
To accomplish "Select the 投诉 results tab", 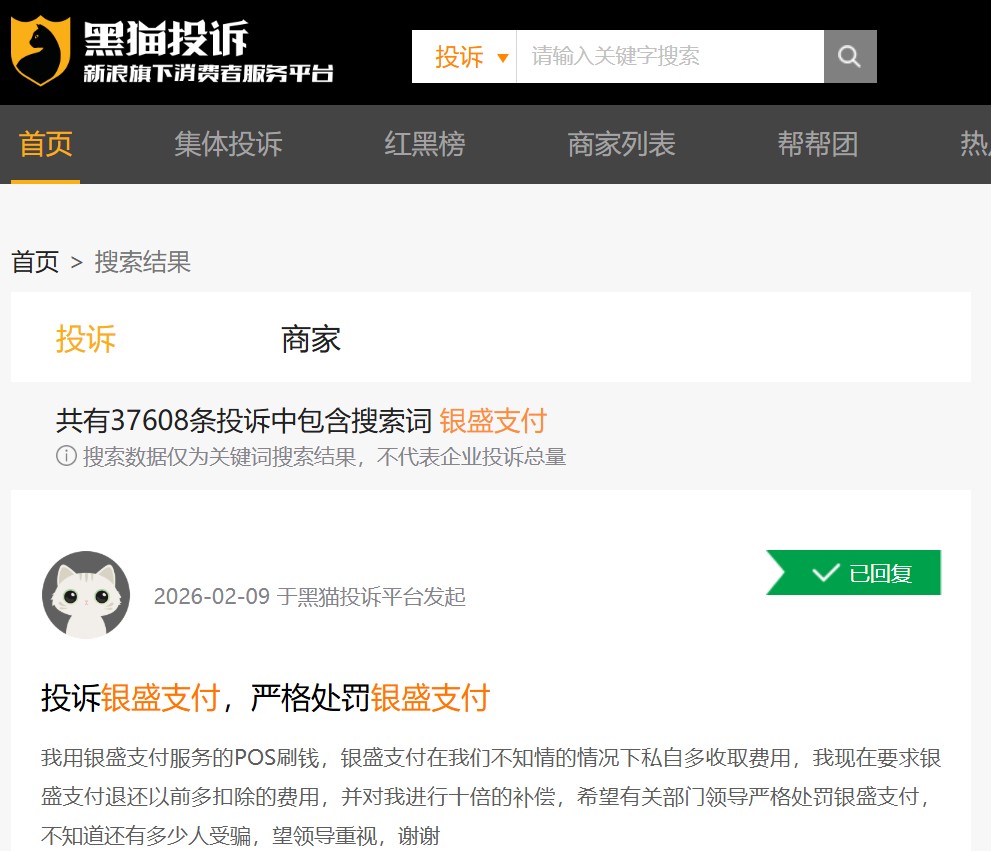I will pyautogui.click(x=86, y=338).
